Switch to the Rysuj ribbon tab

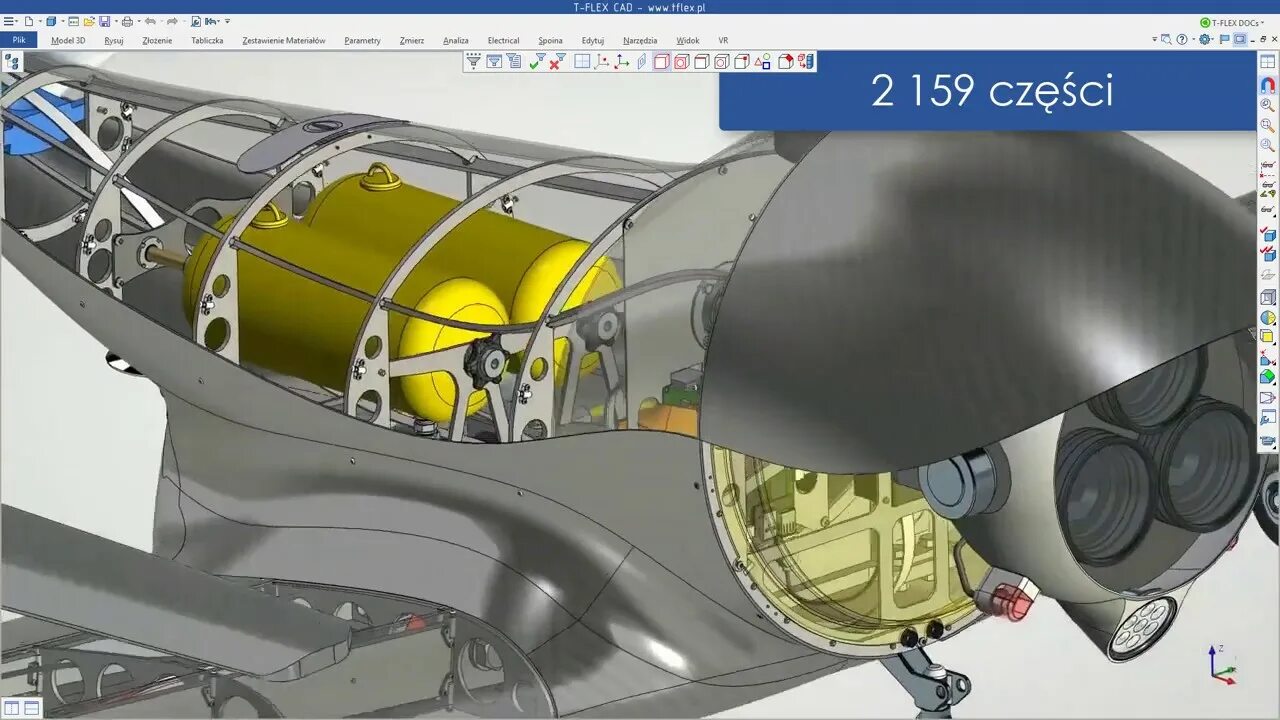[x=114, y=41]
